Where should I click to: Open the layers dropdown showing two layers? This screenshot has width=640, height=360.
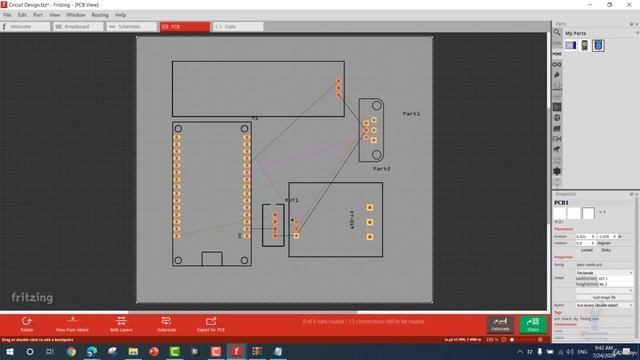tap(604, 305)
